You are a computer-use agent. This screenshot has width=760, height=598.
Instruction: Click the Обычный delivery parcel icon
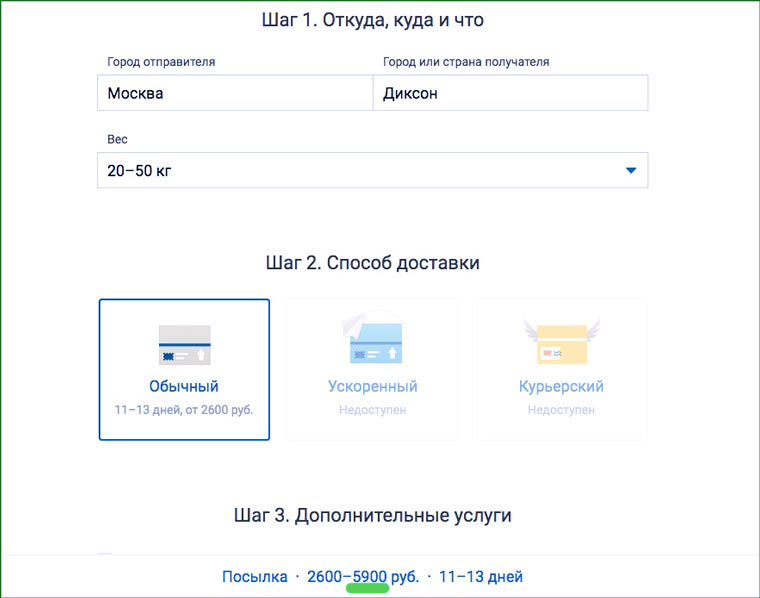tap(184, 345)
